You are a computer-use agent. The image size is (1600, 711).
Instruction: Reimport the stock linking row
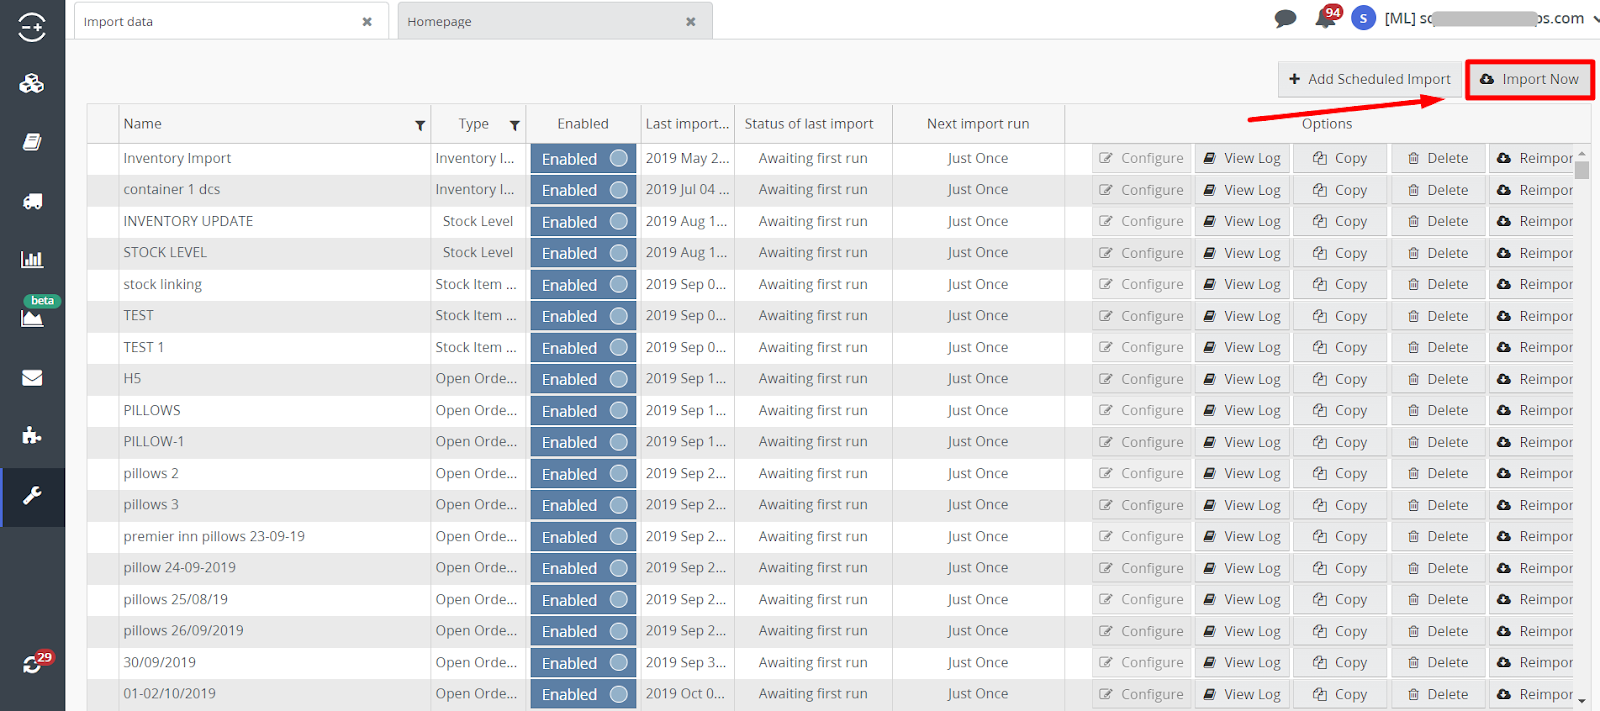pyautogui.click(x=1533, y=284)
